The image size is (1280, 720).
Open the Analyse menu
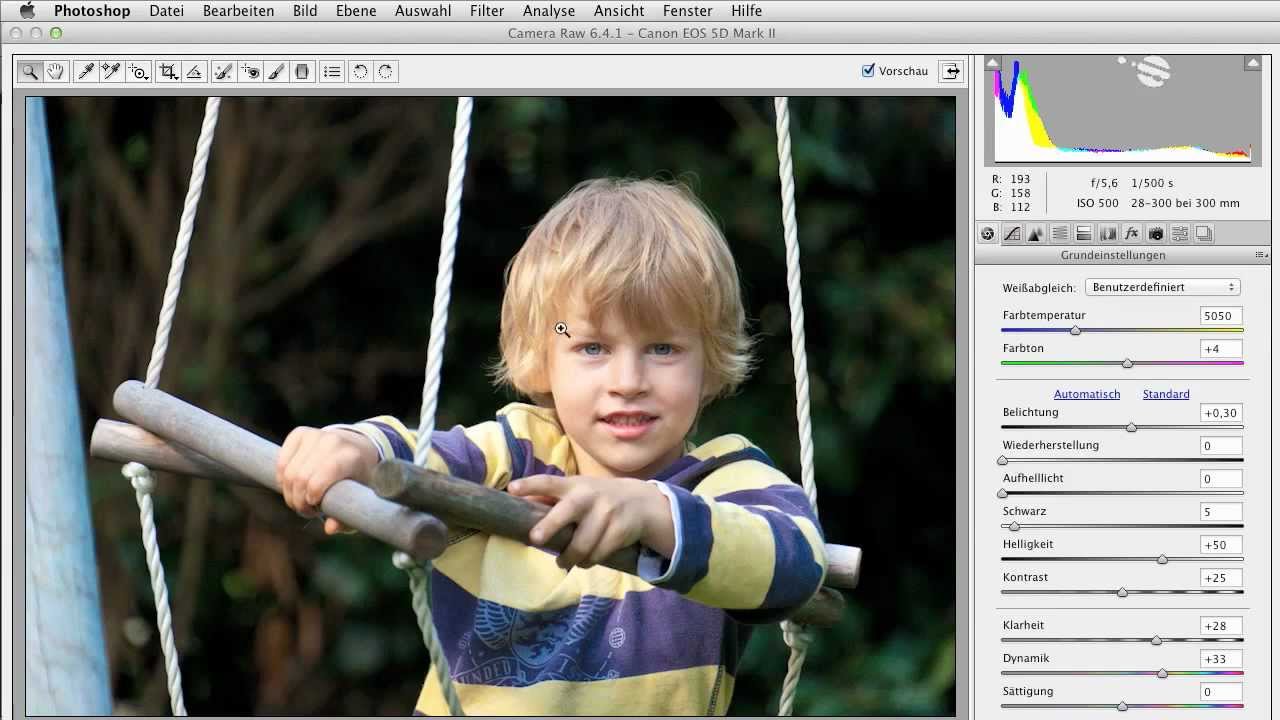pos(549,11)
